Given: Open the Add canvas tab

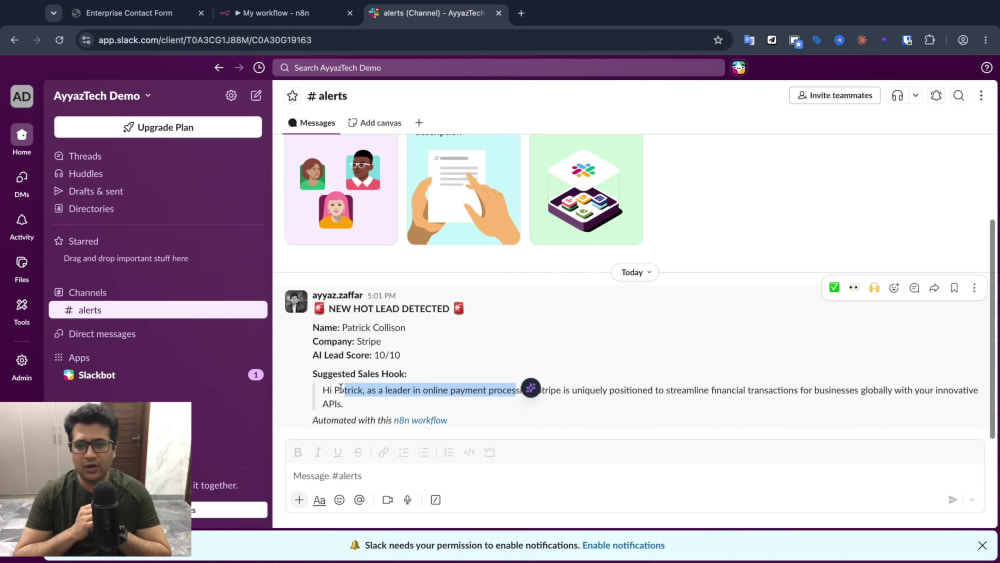Looking at the screenshot, I should click(x=374, y=123).
